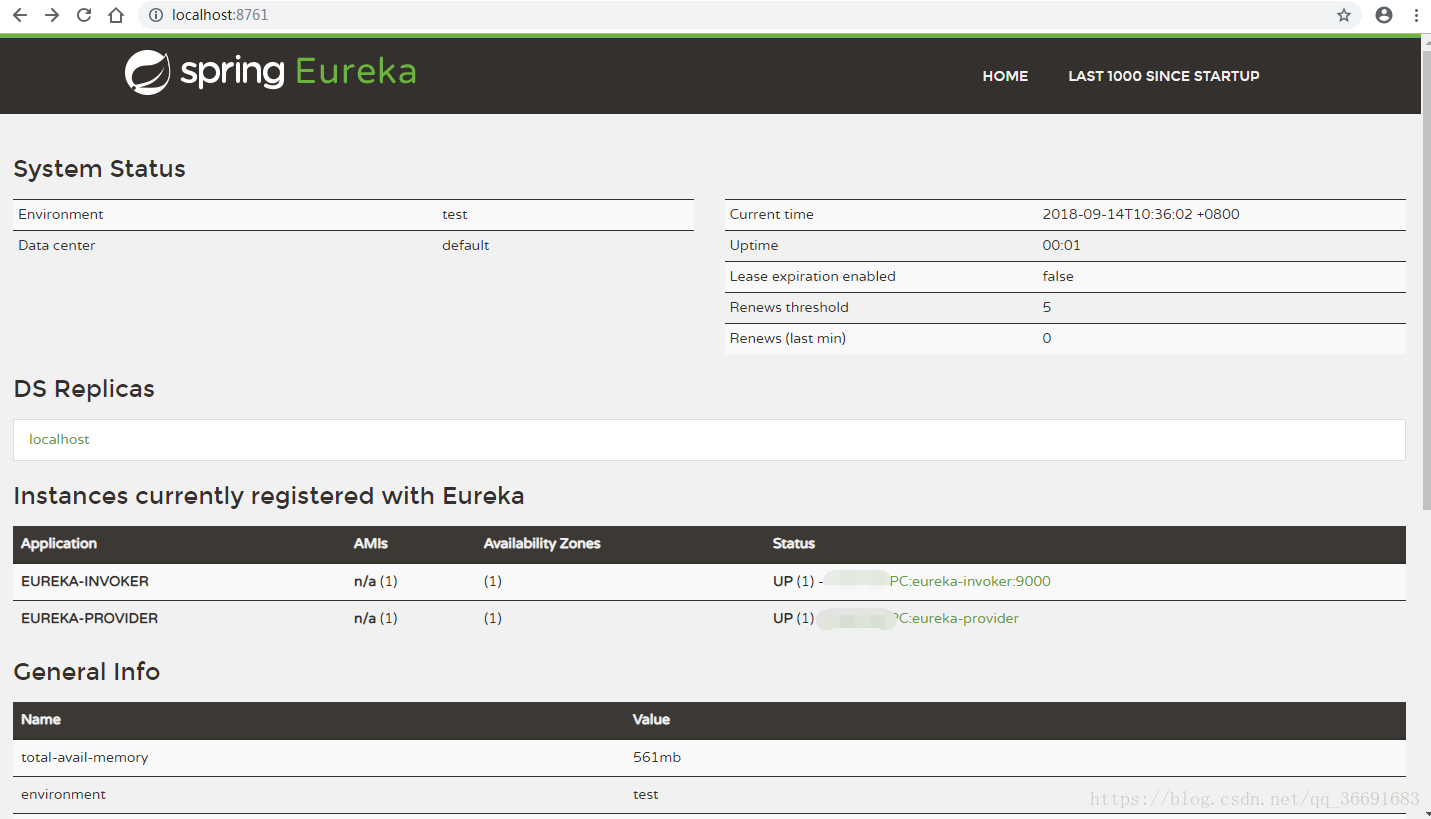Image resolution: width=1431 pixels, height=819 pixels.
Task: Select the Data center value default
Action: pos(466,245)
